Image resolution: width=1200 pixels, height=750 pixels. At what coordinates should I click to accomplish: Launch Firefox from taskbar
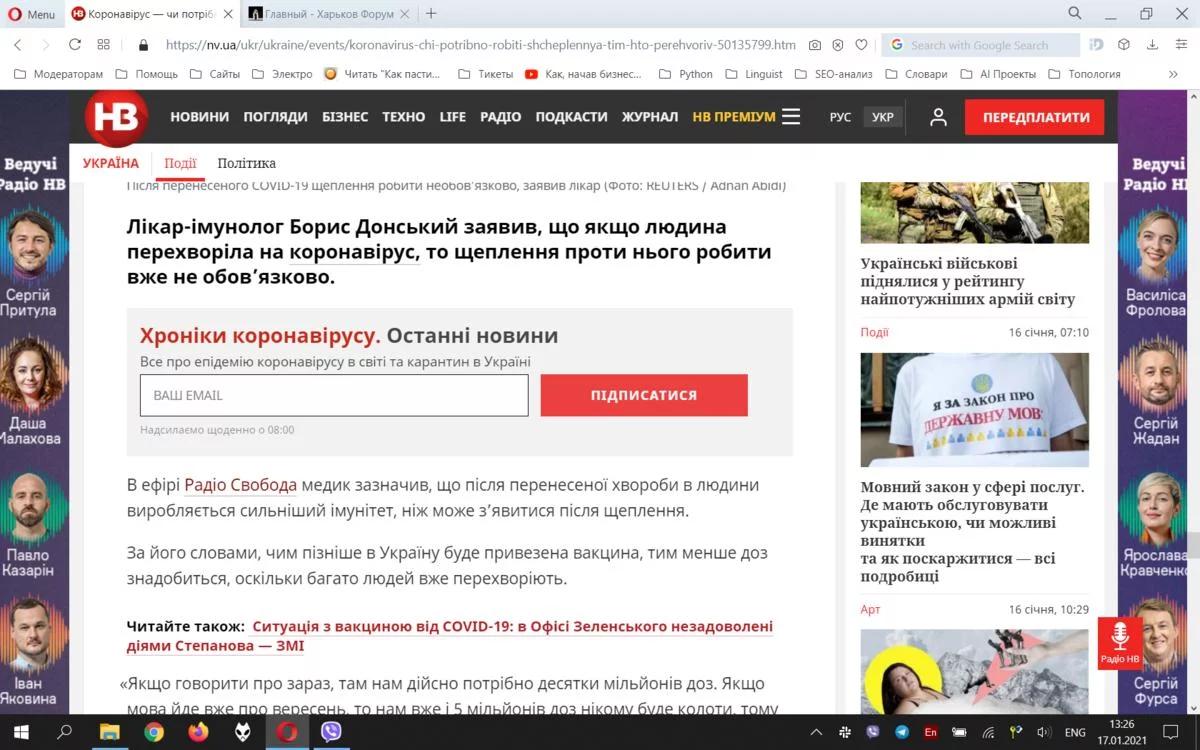pyautogui.click(x=198, y=732)
